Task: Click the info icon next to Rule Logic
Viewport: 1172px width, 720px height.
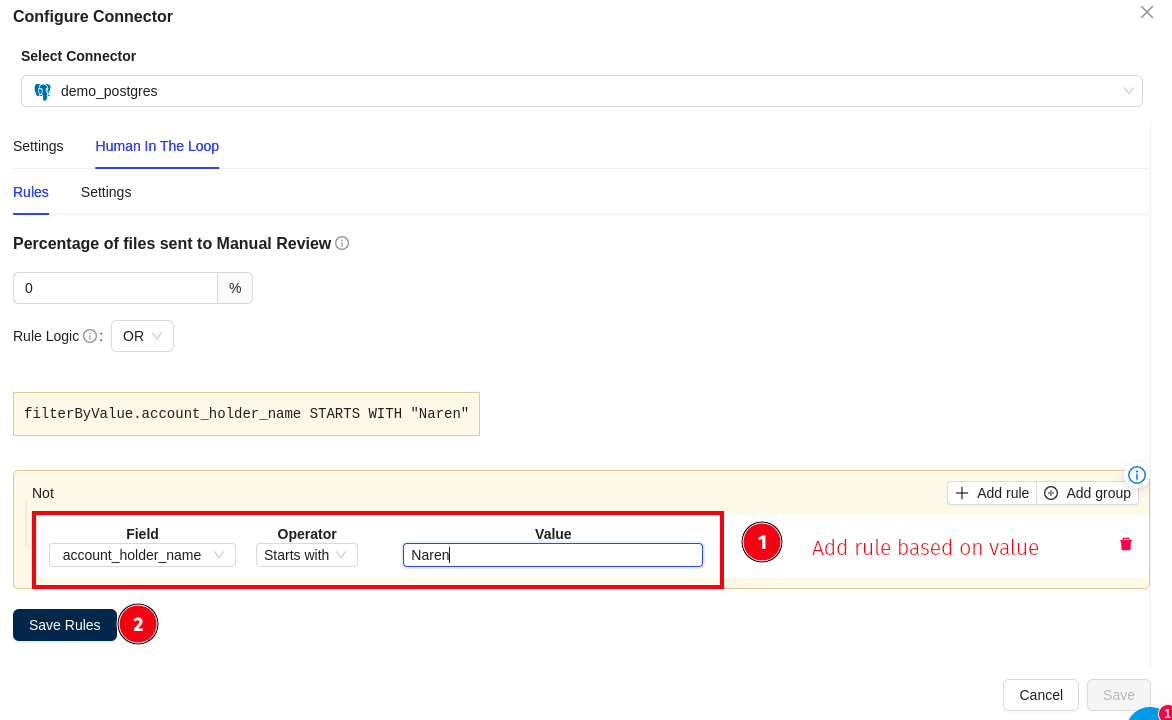Action: click(90, 336)
